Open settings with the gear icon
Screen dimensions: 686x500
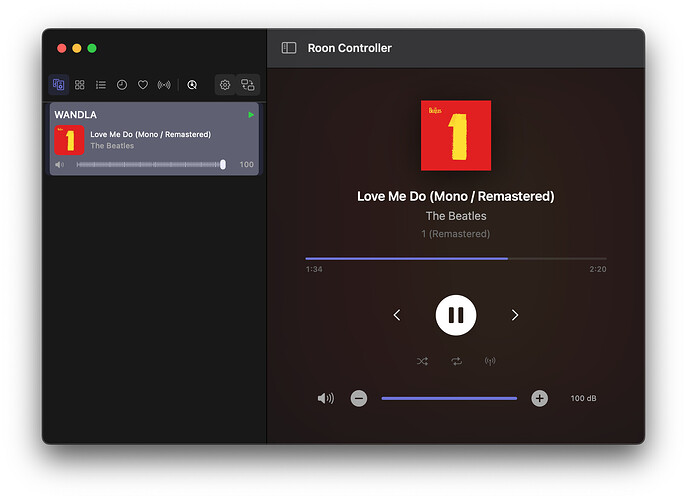[x=225, y=85]
